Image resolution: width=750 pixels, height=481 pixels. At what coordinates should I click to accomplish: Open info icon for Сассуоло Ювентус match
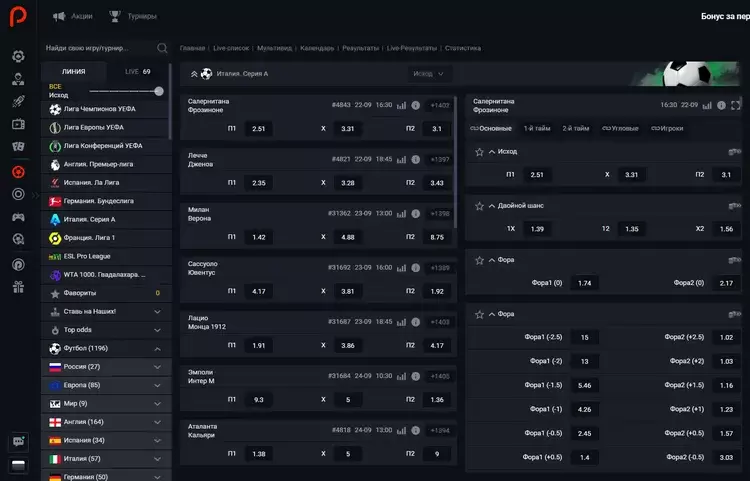[416, 268]
